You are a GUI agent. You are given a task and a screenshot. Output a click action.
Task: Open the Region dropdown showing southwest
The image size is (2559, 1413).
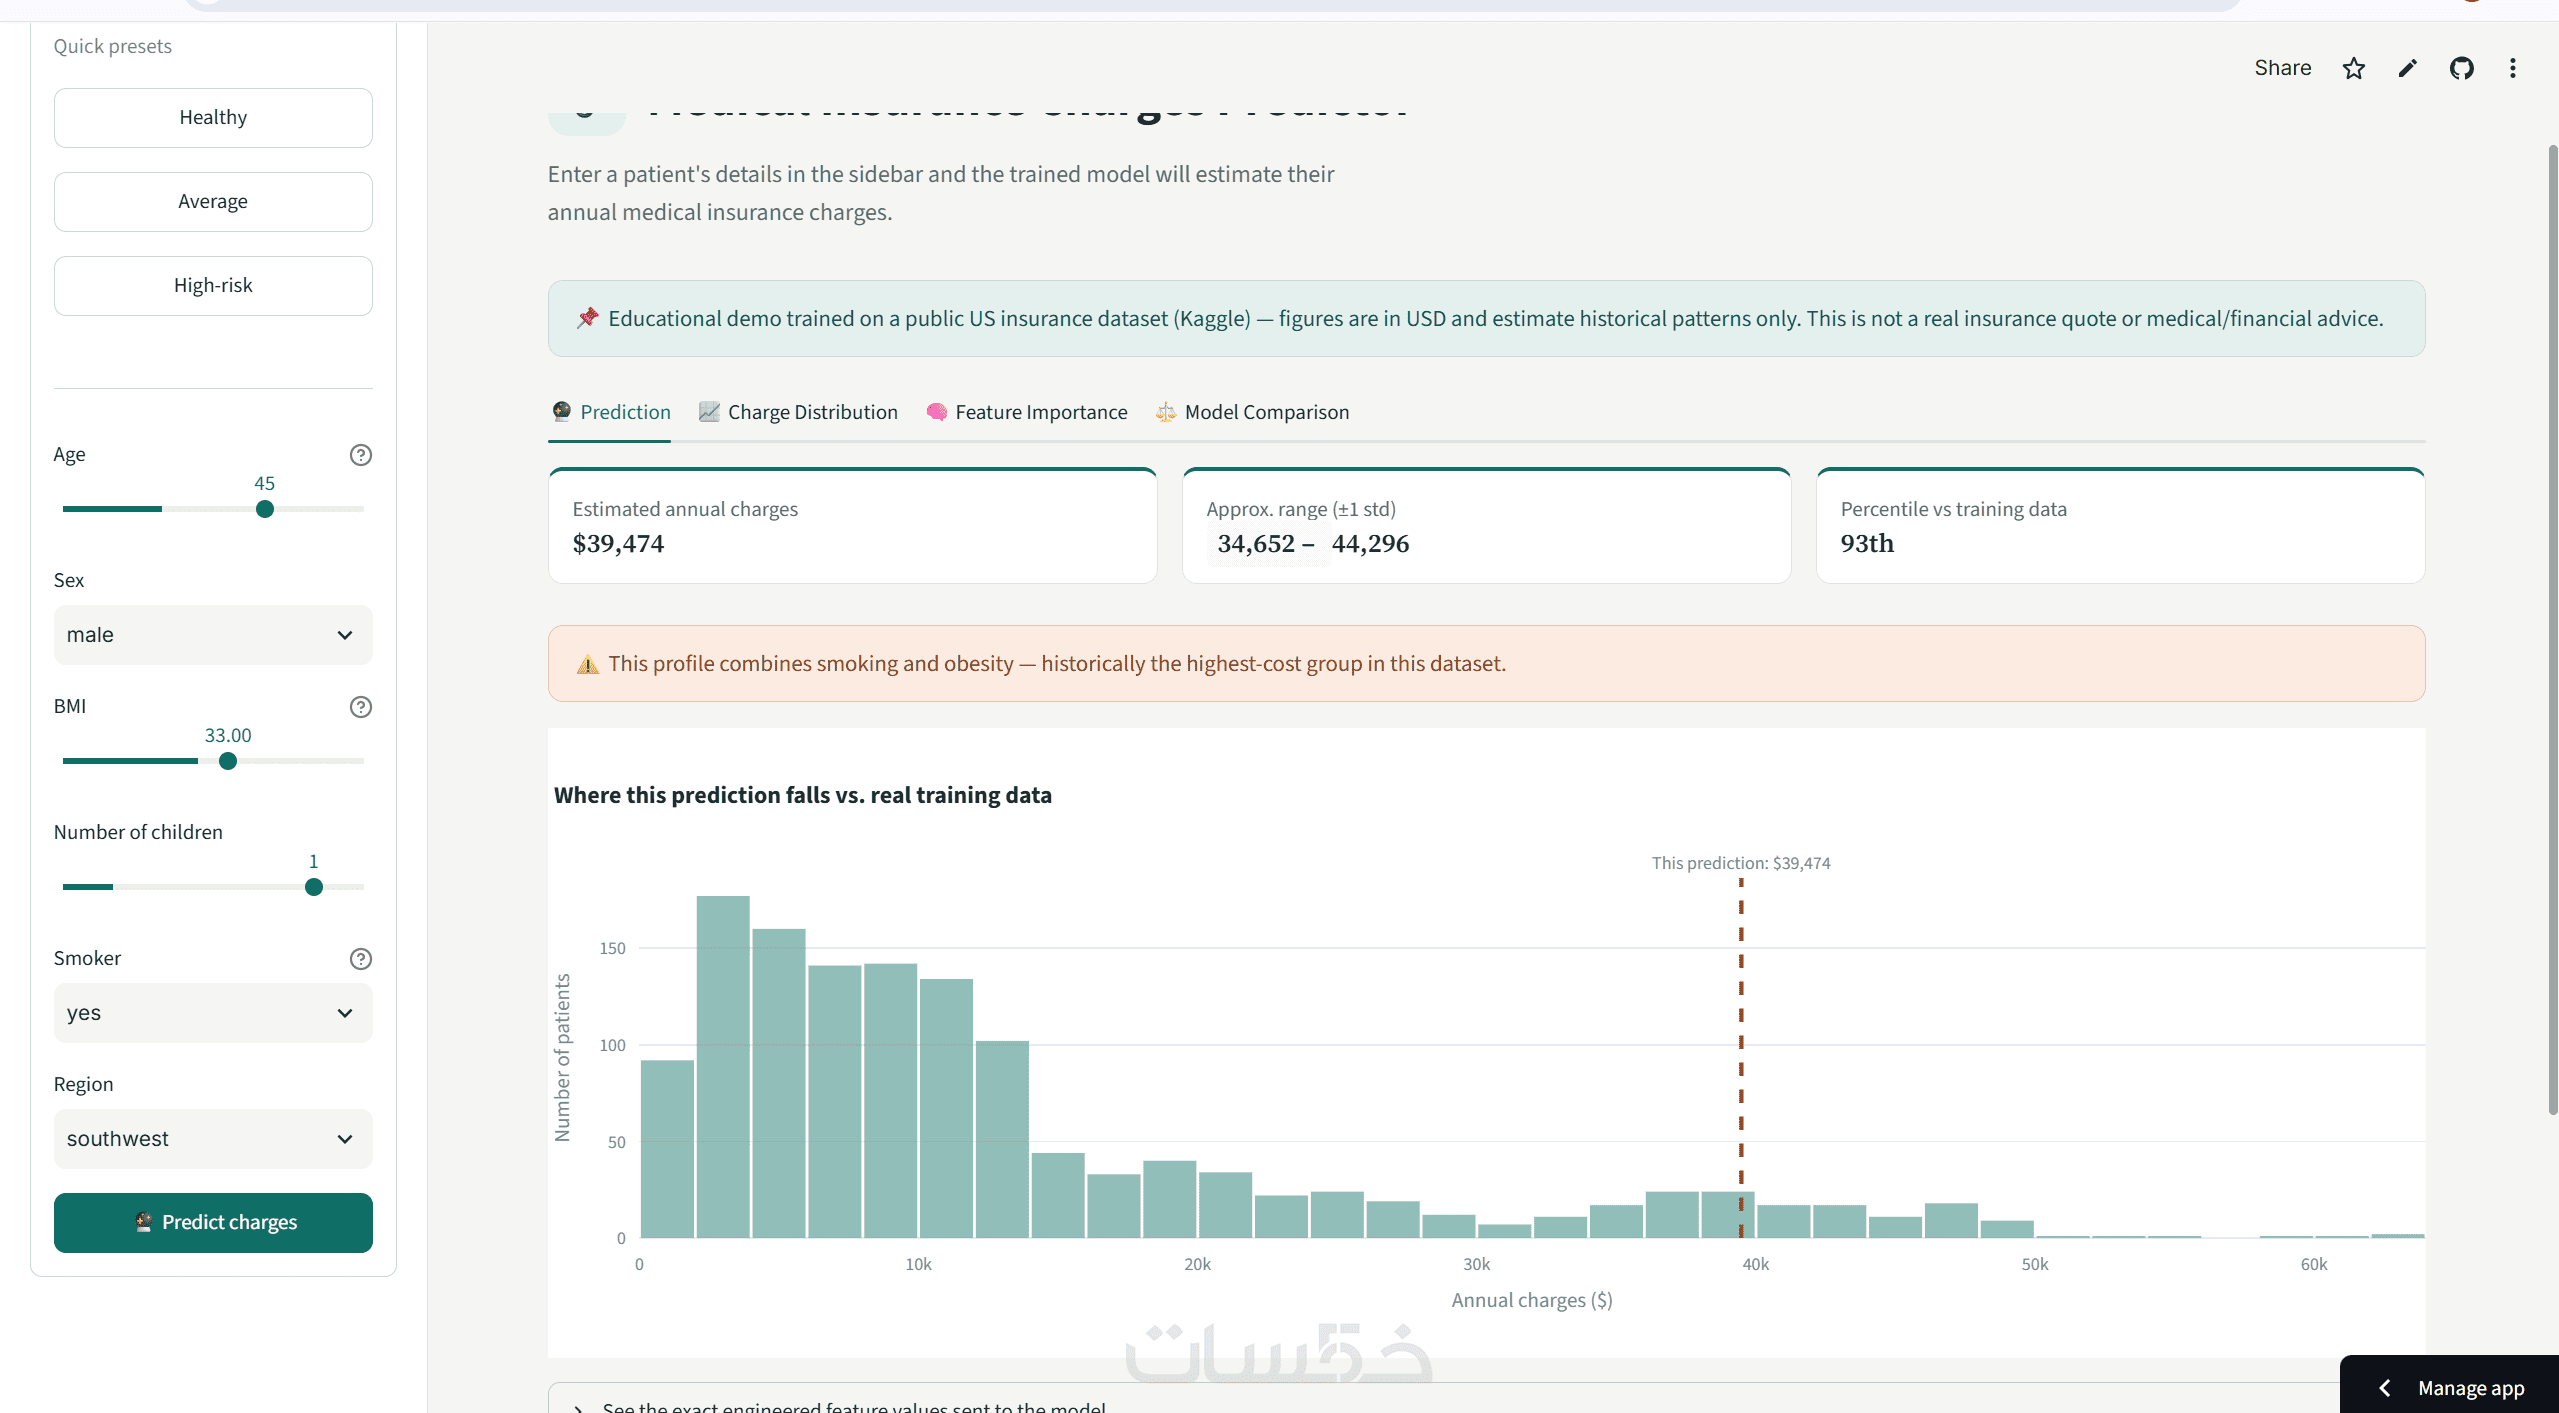click(x=213, y=1139)
